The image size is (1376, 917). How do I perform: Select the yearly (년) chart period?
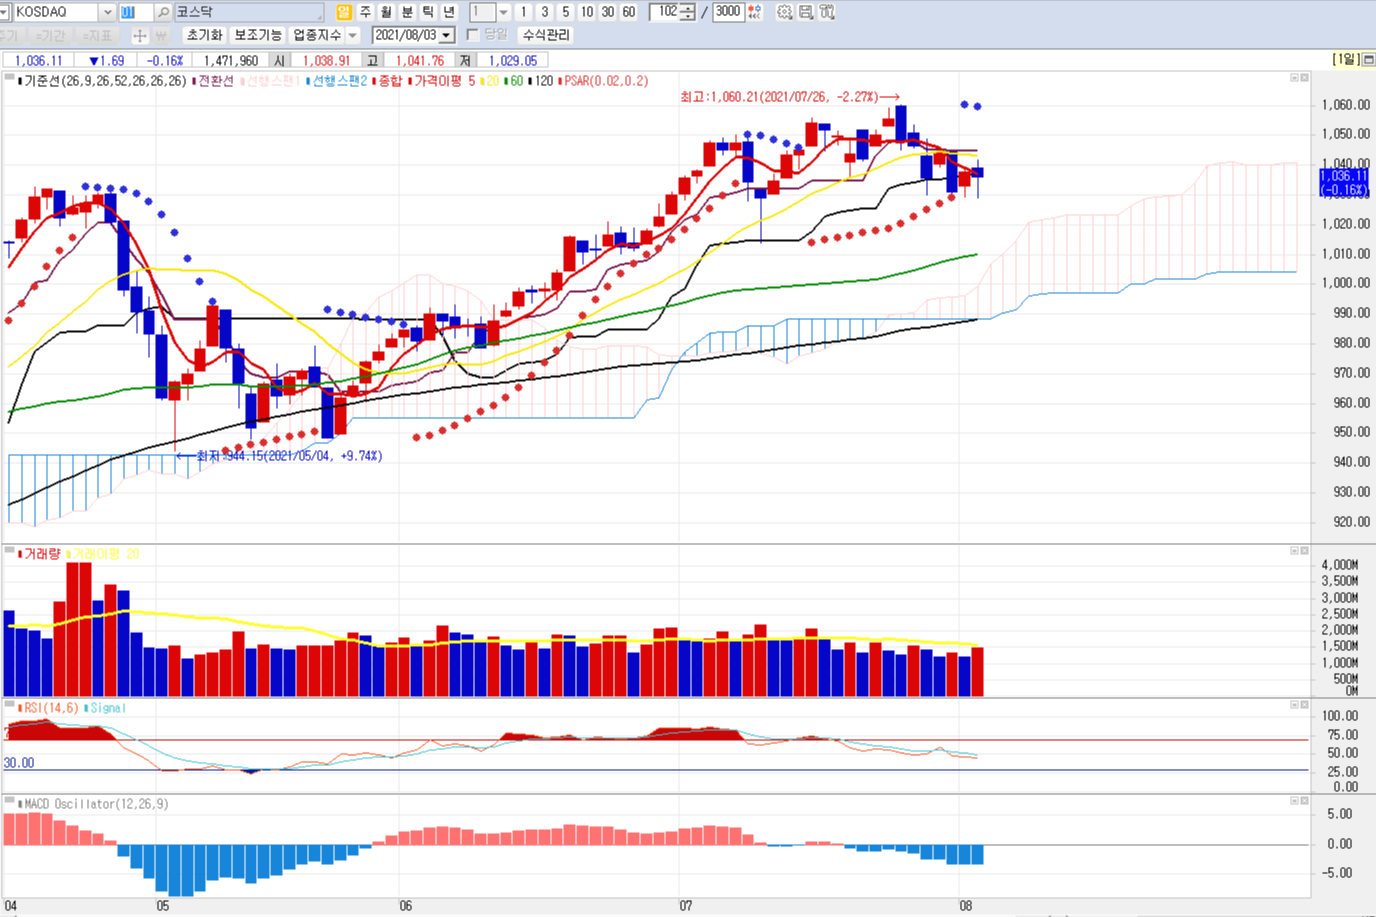449,12
